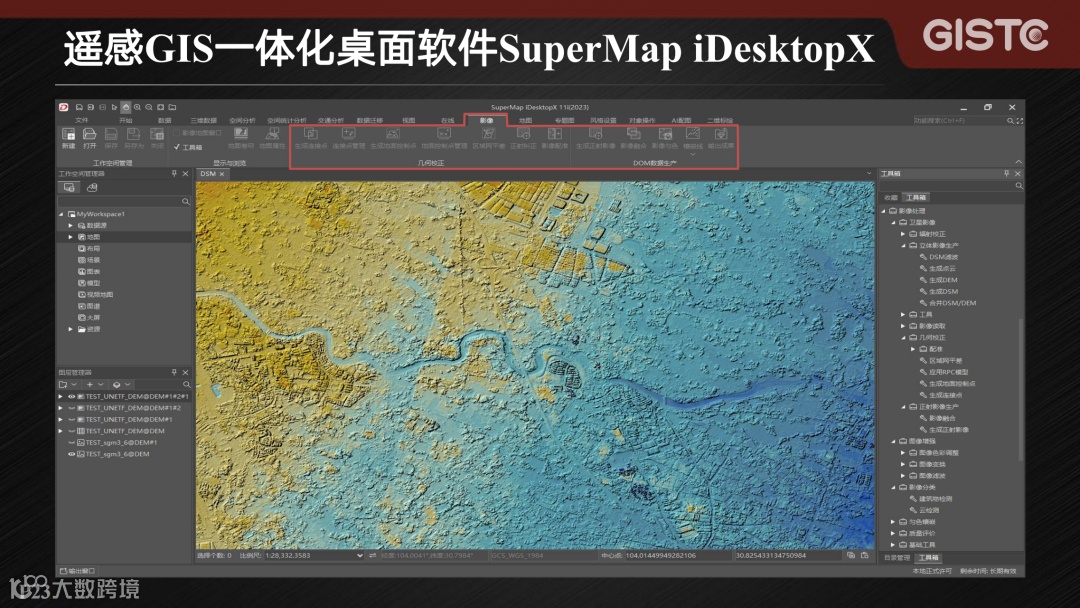
Task: Pin the 工具箱 panel with pin icon
Action: click(x=1006, y=174)
